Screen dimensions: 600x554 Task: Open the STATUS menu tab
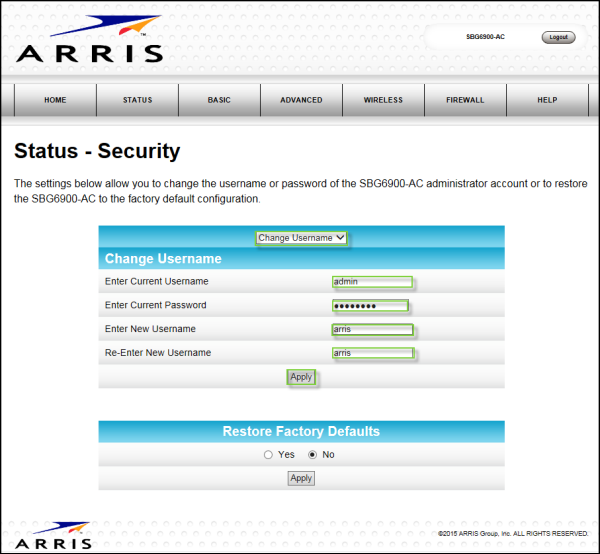(137, 100)
